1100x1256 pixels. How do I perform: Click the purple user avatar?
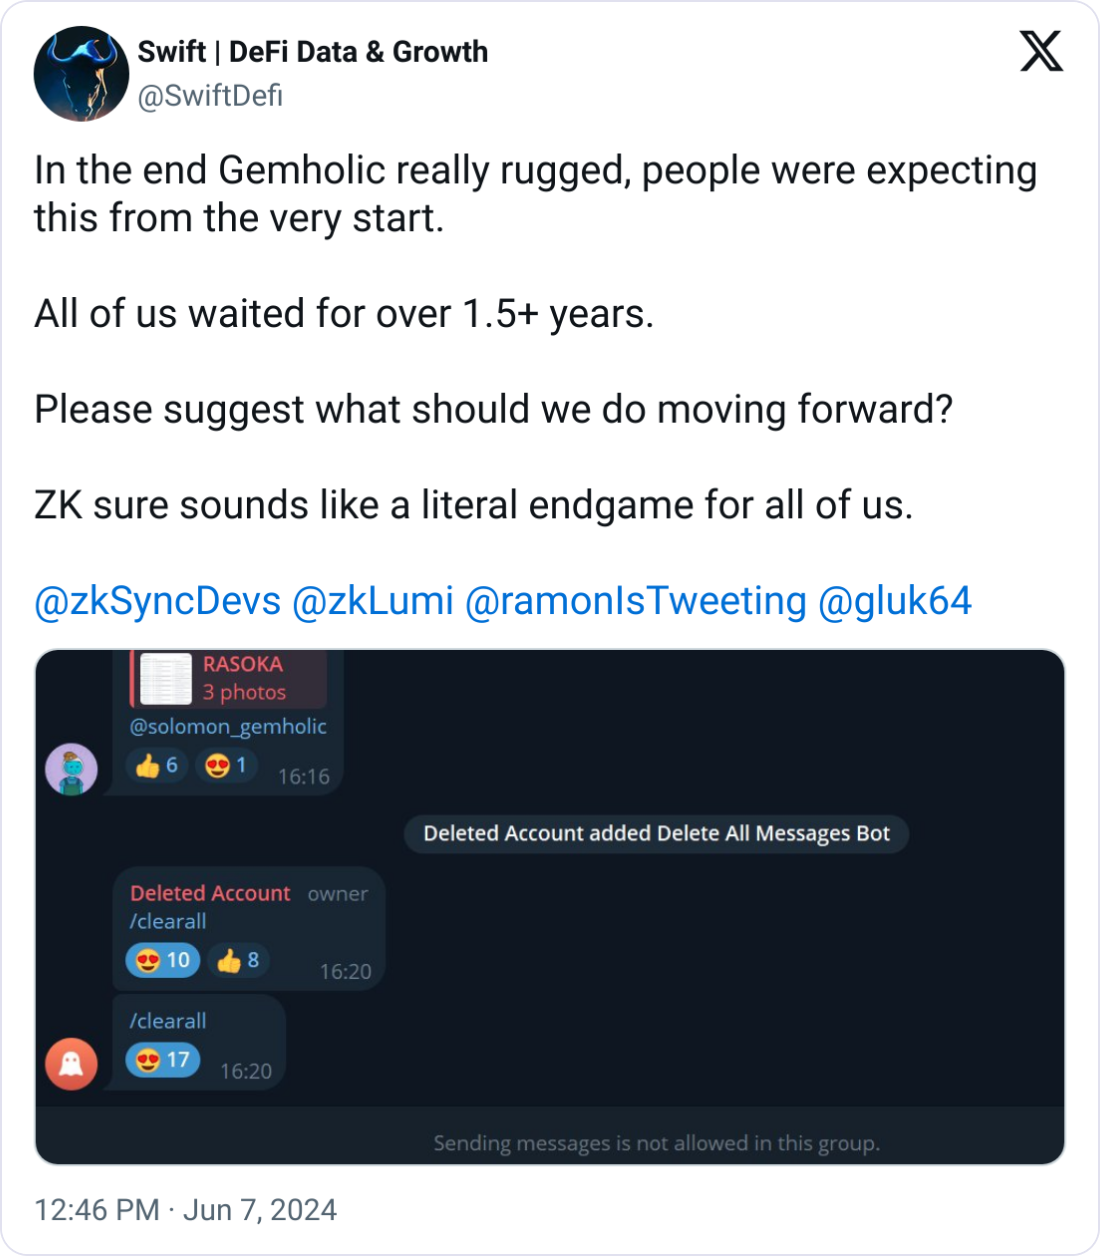pos(72,769)
